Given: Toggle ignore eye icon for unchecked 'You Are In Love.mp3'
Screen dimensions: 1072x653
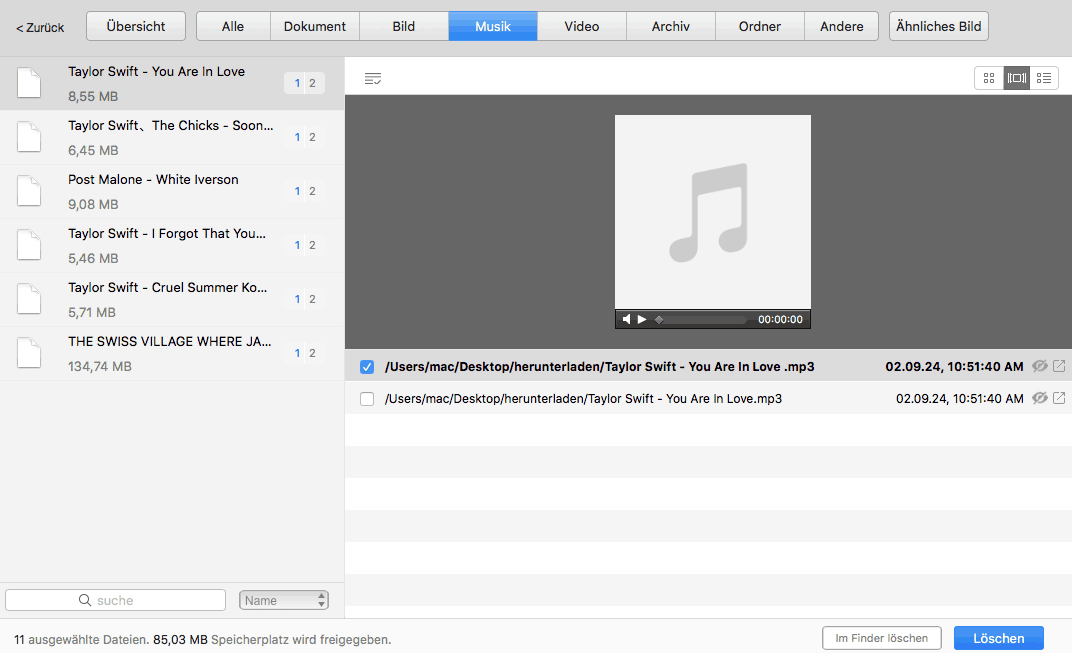Looking at the screenshot, I should tap(1040, 398).
